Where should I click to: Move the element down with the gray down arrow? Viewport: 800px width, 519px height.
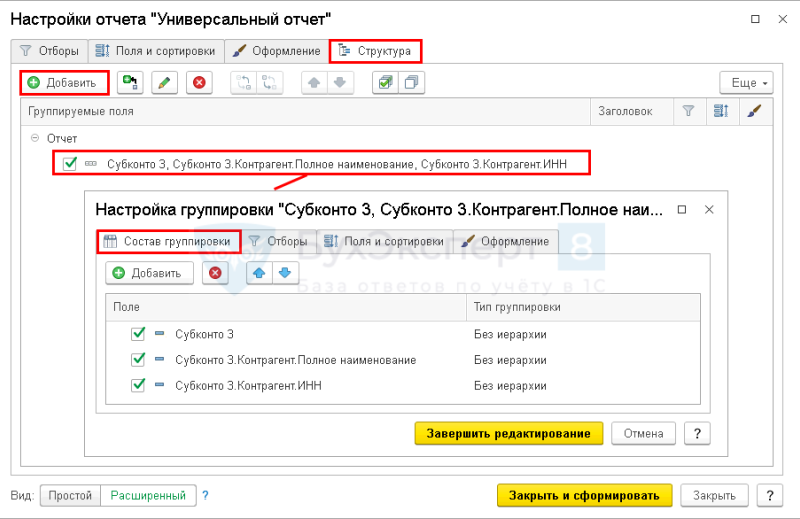340,83
